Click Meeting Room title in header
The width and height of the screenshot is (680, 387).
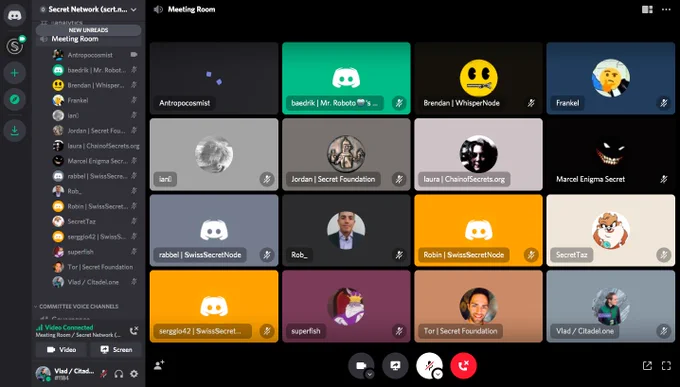pyautogui.click(x=191, y=9)
